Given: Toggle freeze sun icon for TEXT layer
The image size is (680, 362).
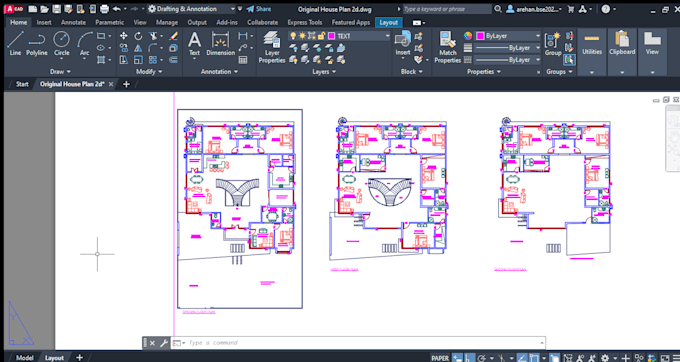Looking at the screenshot, I should tap(302, 36).
